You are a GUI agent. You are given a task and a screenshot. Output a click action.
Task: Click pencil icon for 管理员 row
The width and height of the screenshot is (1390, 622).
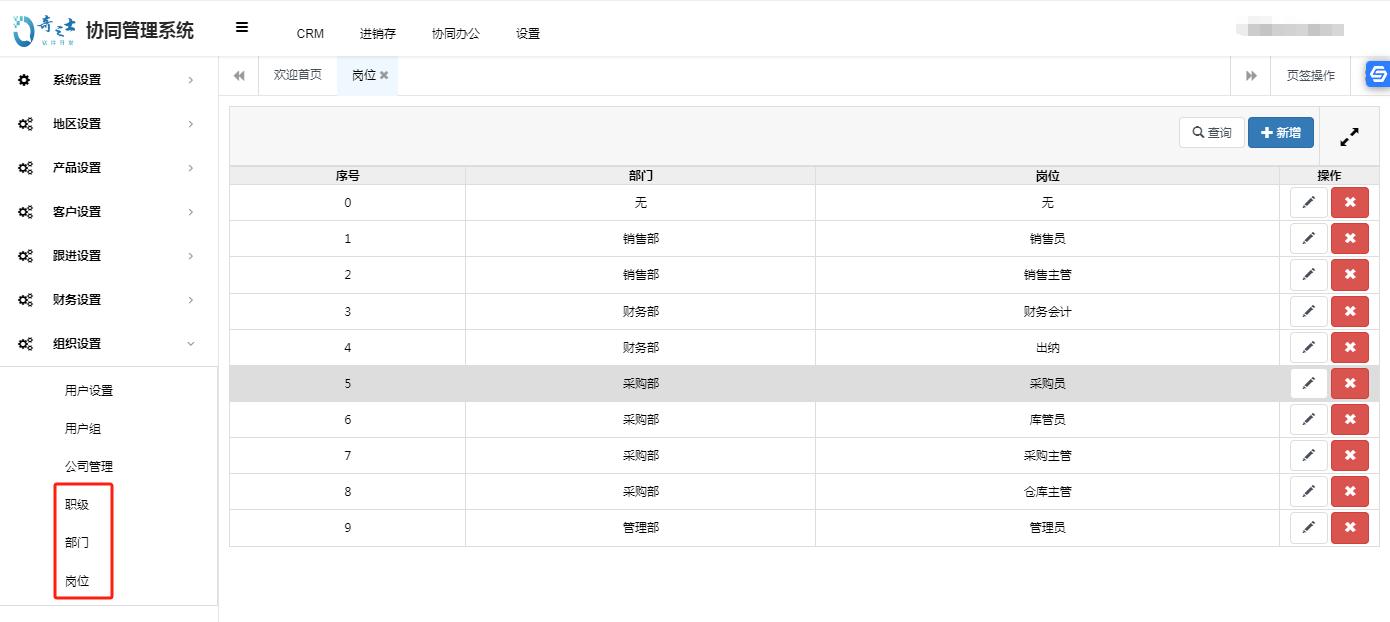(1308, 527)
